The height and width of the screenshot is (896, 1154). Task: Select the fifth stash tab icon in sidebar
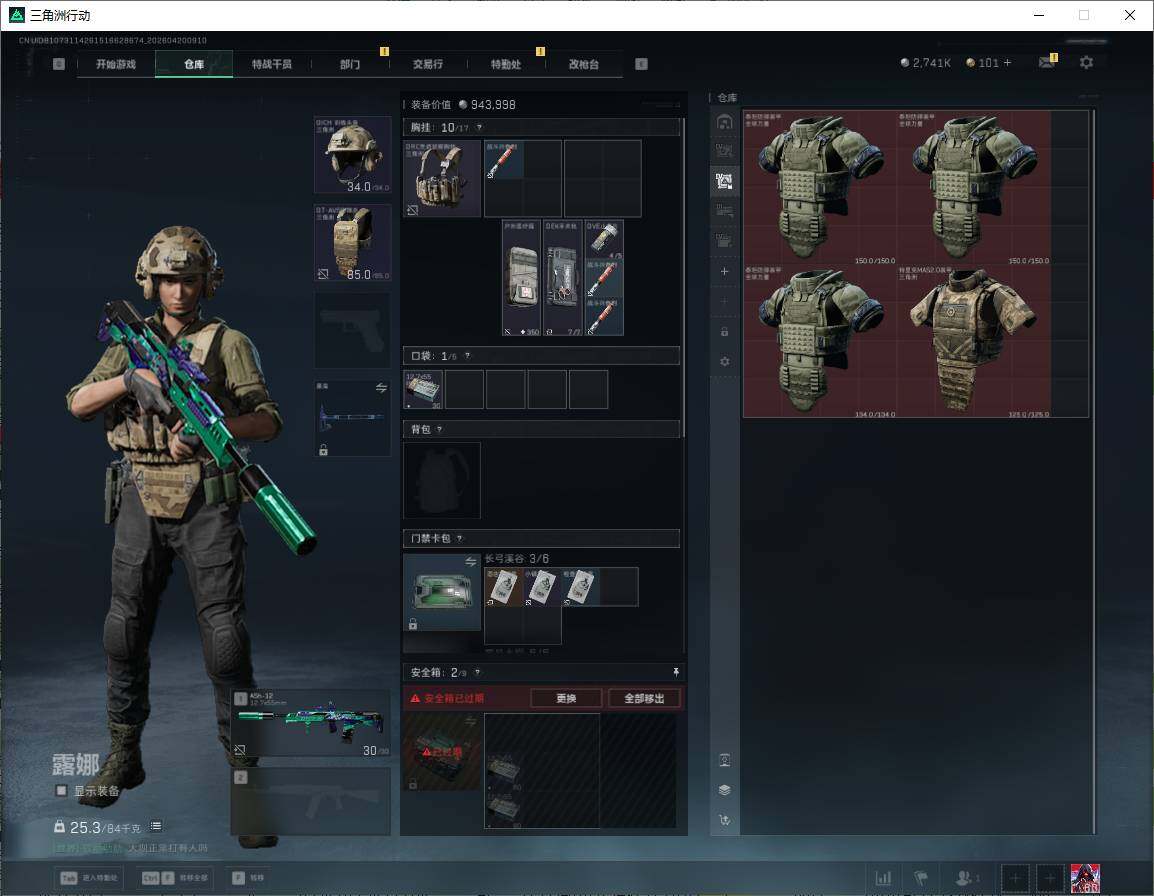tap(724, 241)
